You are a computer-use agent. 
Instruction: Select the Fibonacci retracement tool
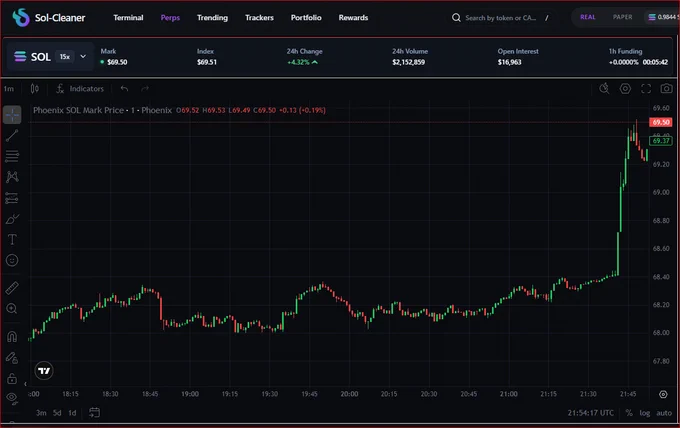click(x=12, y=156)
